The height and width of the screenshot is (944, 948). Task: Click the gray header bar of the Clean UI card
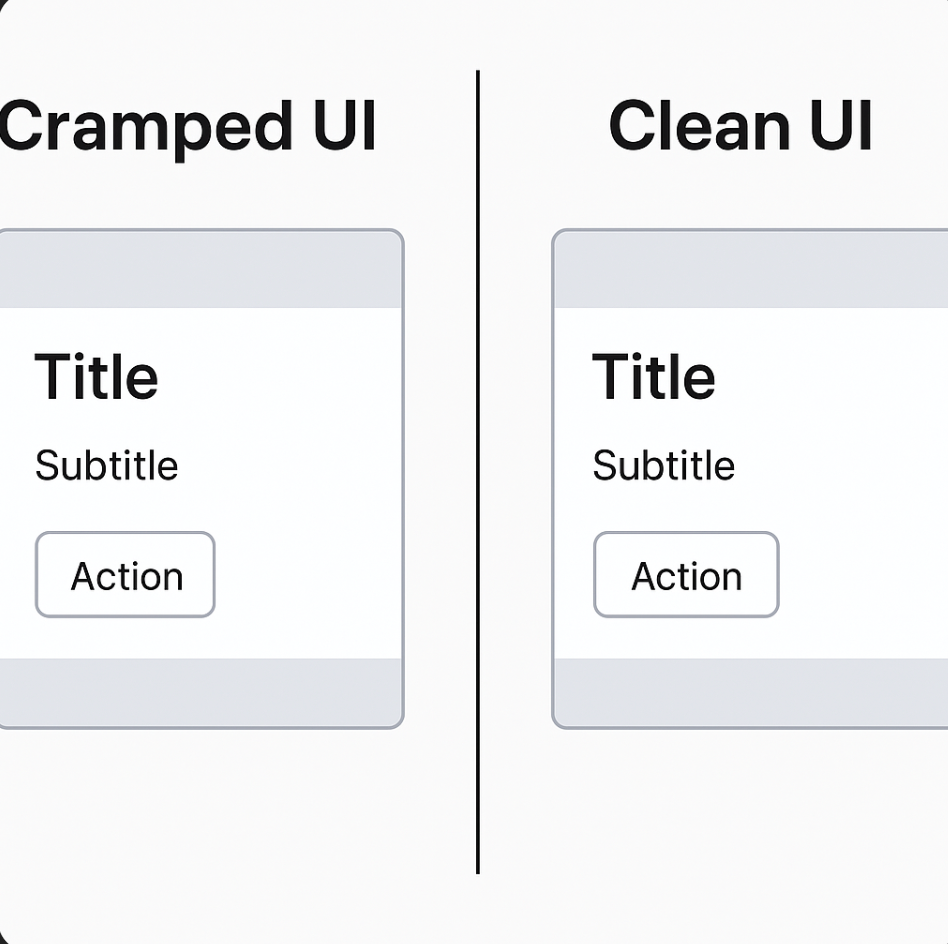750,270
